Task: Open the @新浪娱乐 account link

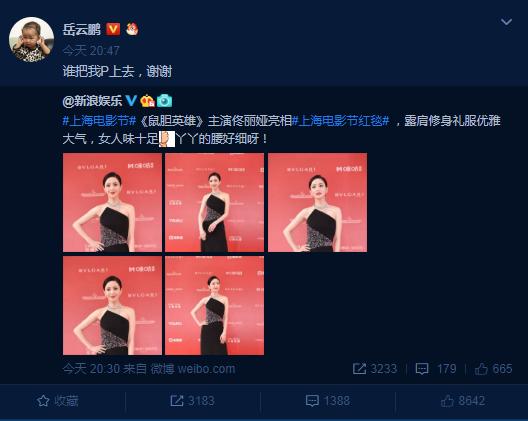Action: pyautogui.click(x=92, y=101)
